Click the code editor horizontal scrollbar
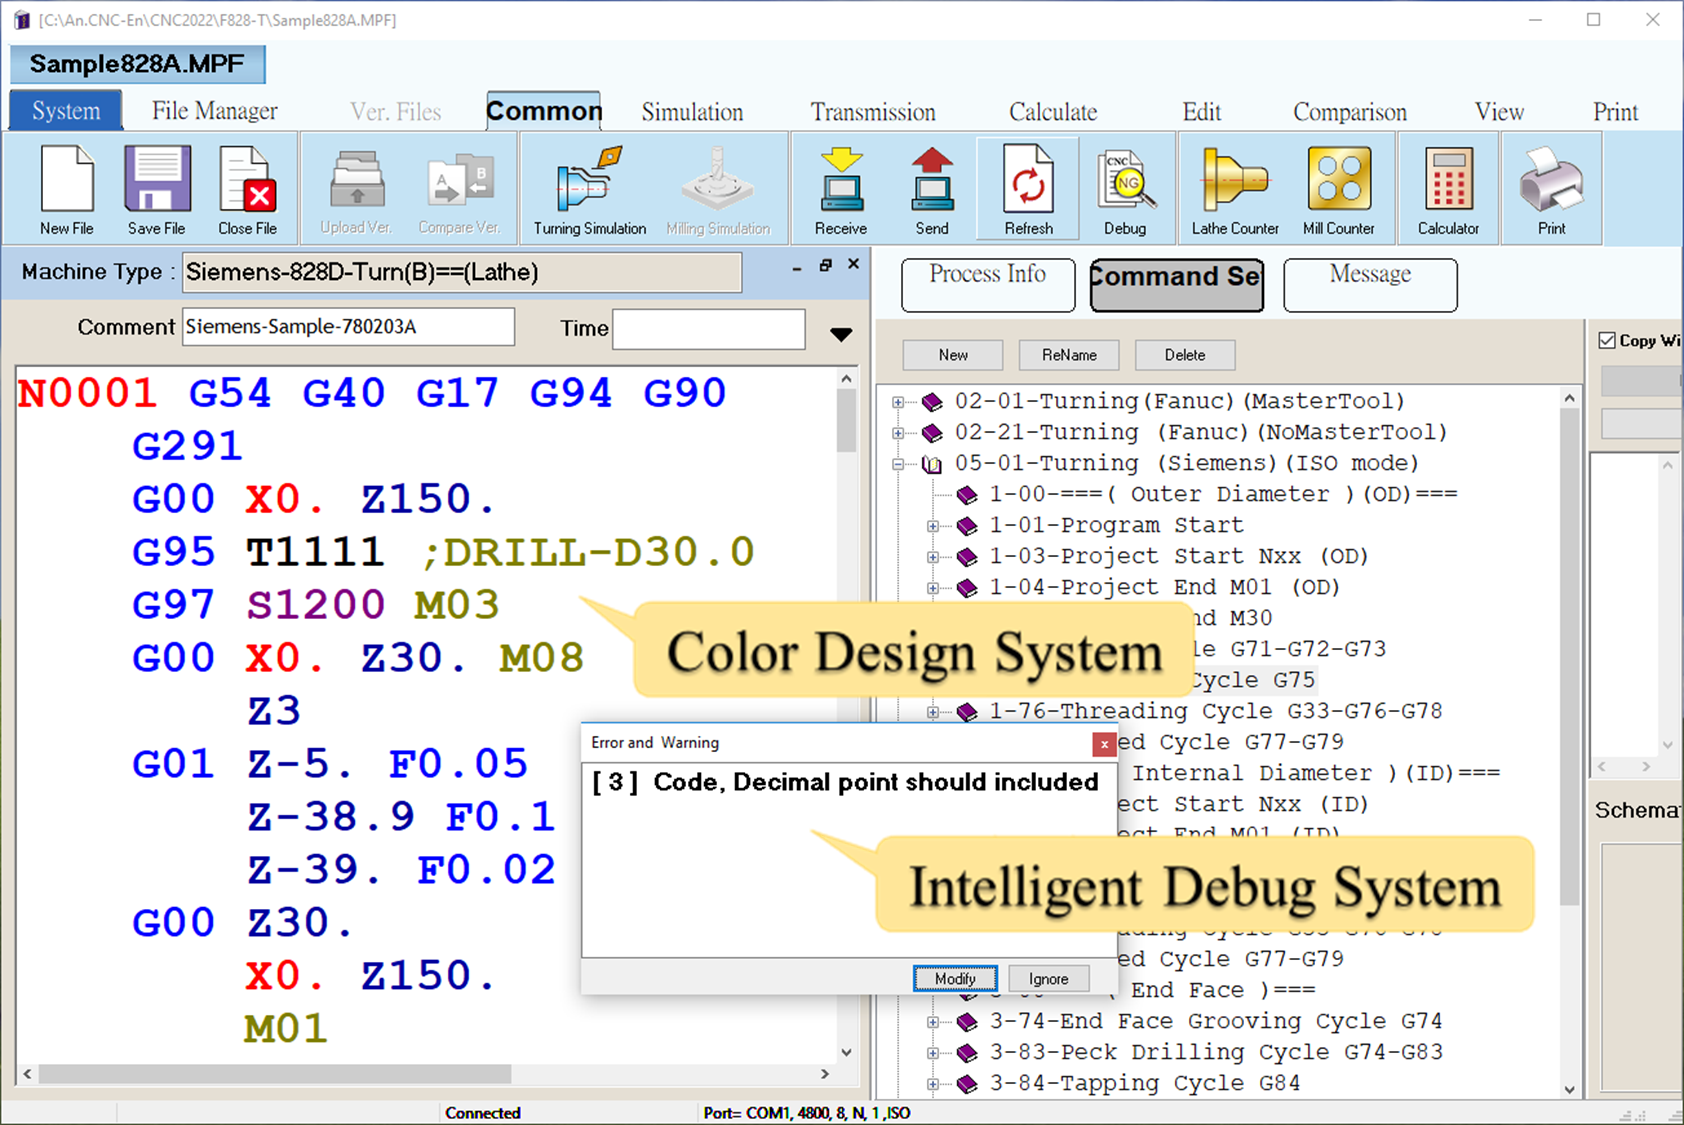This screenshot has height=1125, width=1684. pos(275,1073)
